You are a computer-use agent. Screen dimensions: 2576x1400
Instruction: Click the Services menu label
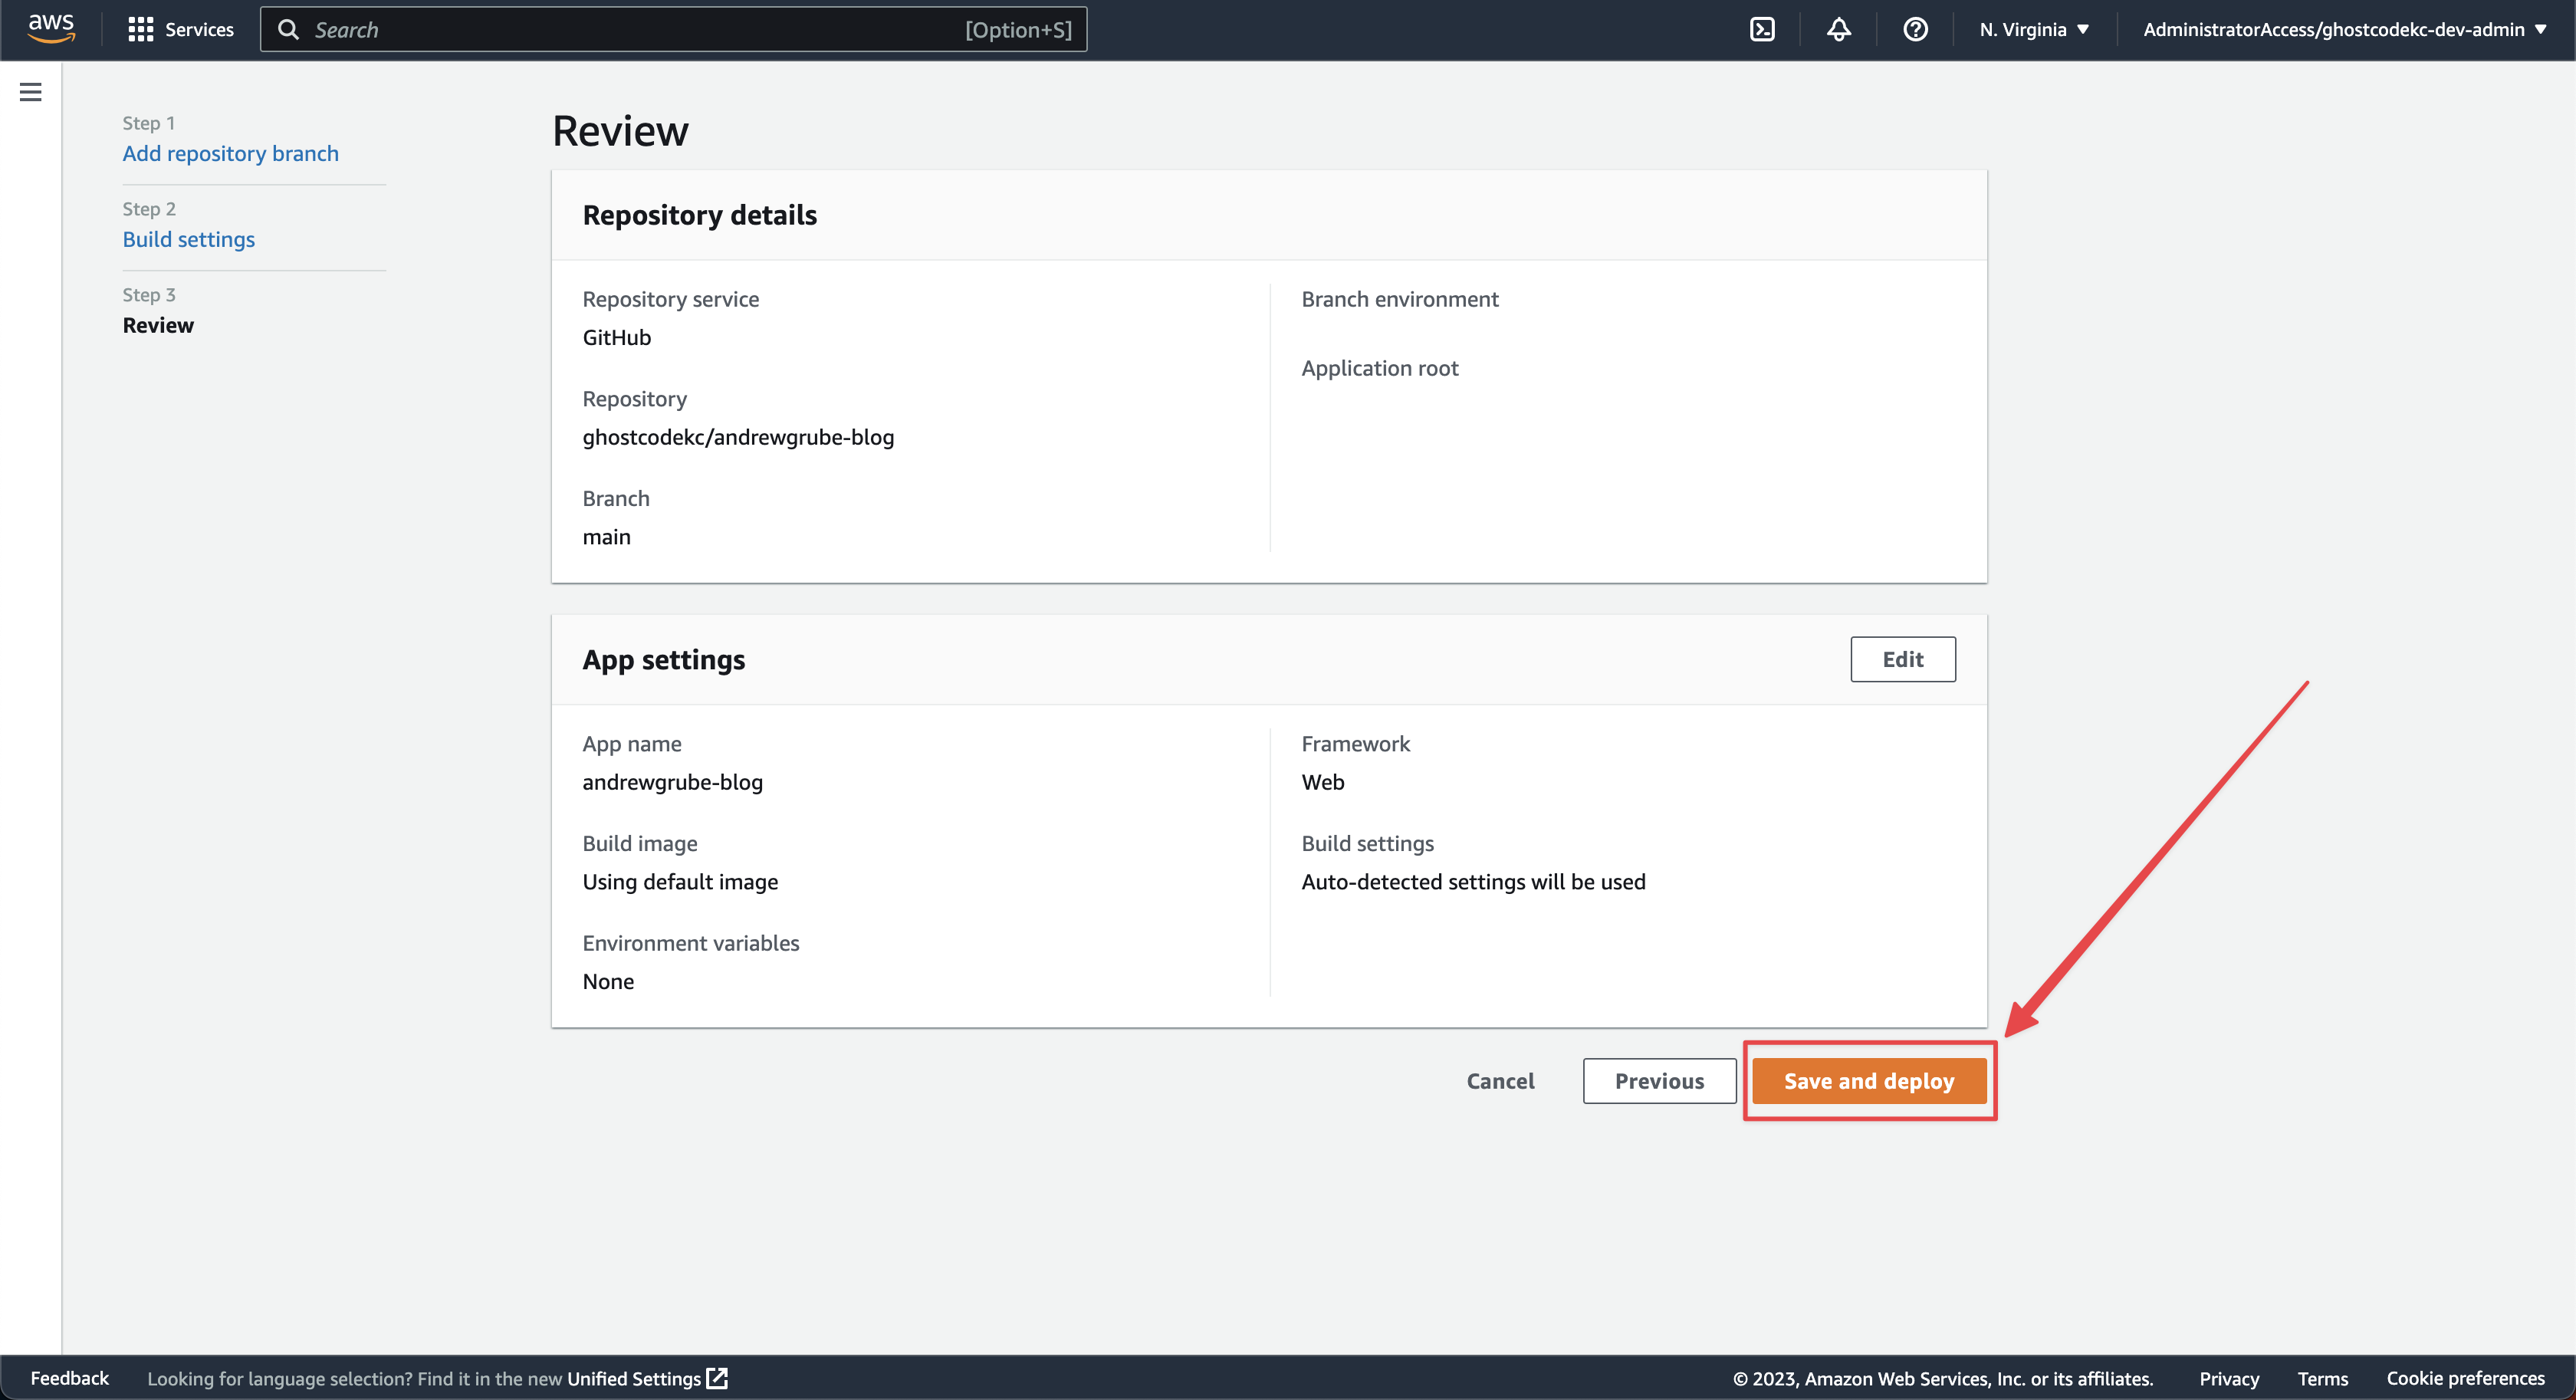click(x=199, y=29)
